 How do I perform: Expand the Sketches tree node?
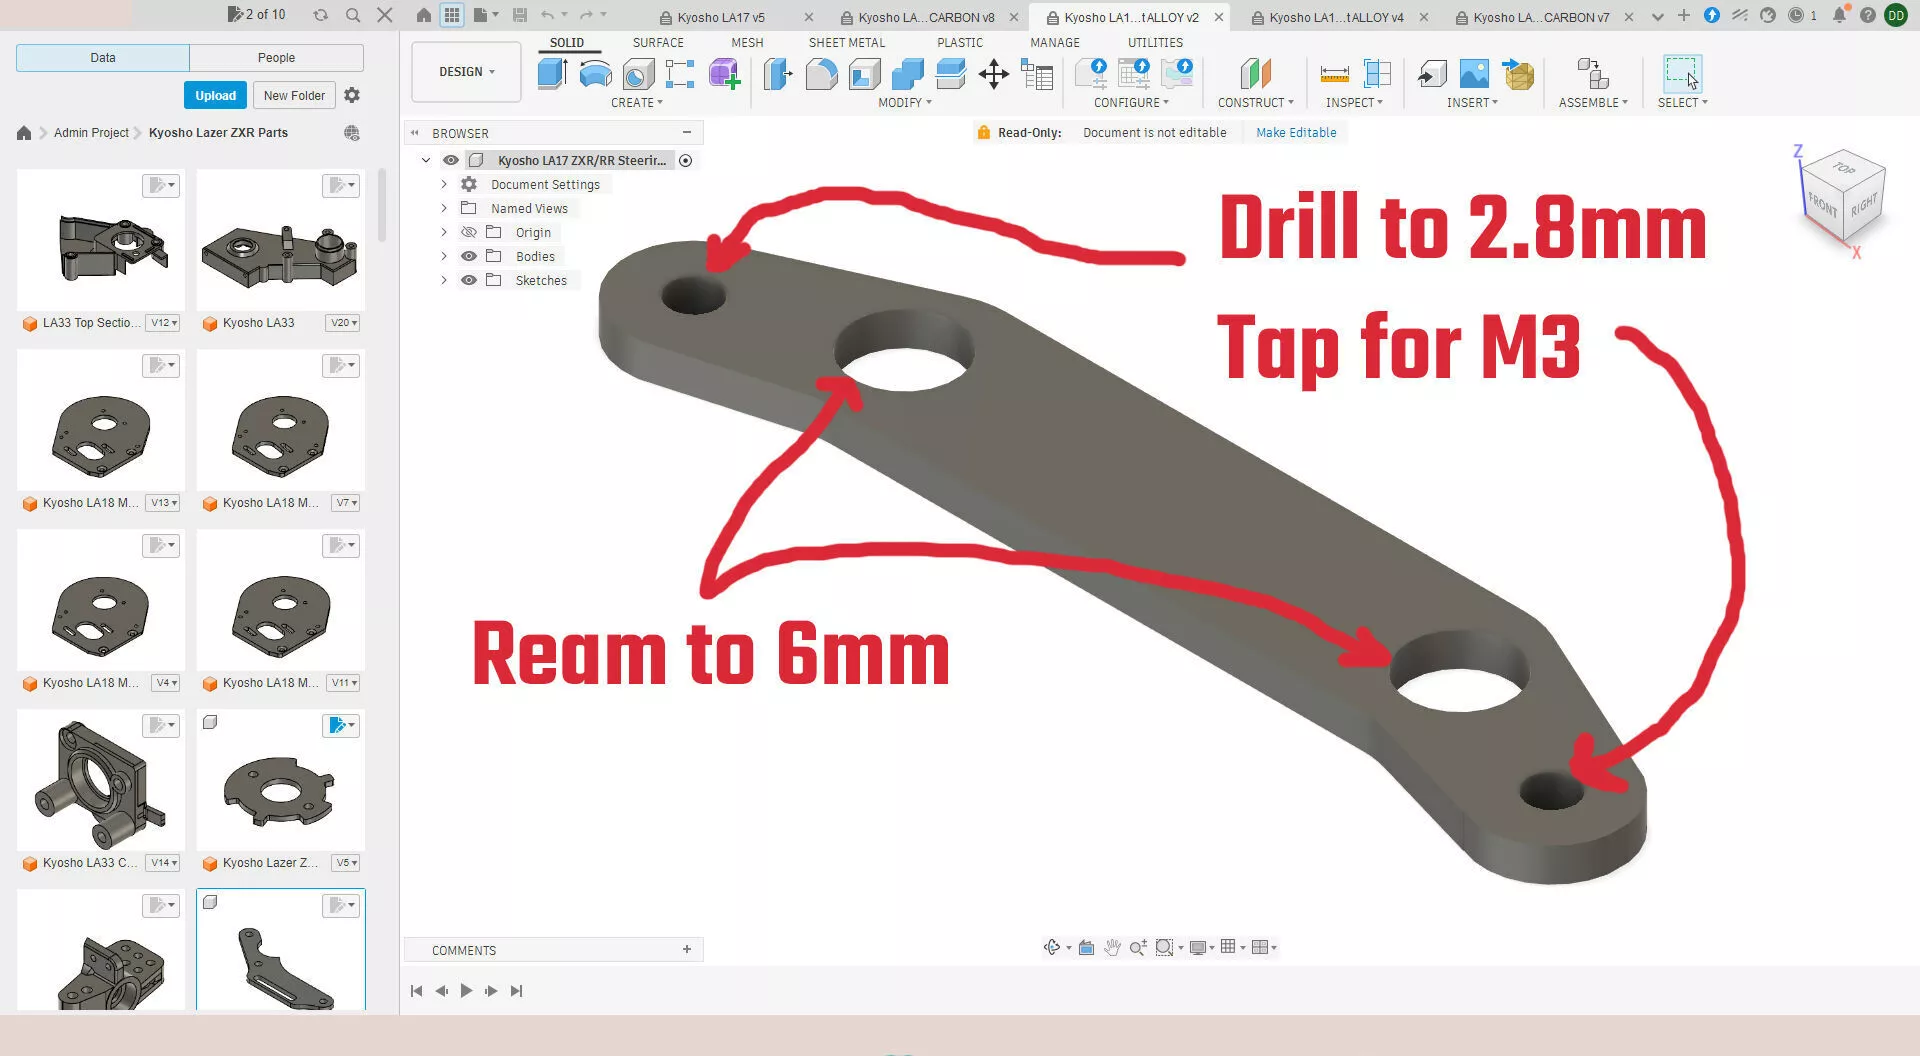click(x=444, y=280)
